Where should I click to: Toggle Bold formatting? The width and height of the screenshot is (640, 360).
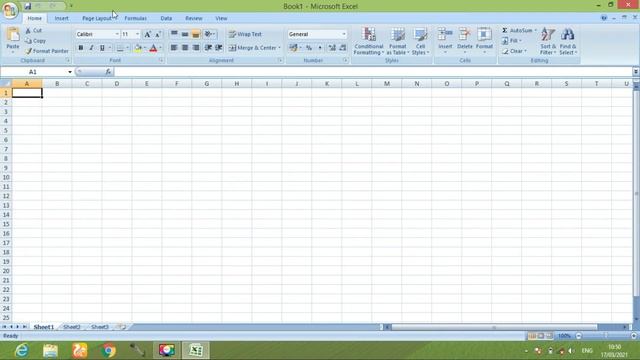tap(81, 48)
